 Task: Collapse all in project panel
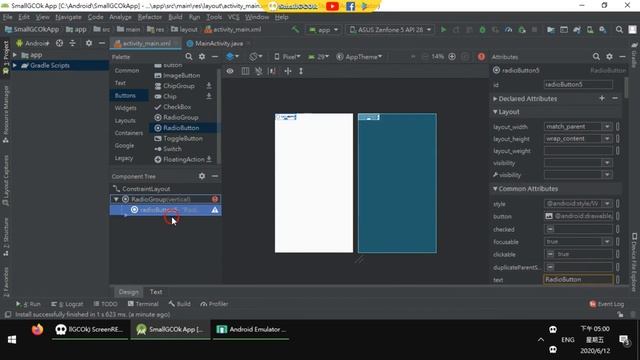click(72, 43)
